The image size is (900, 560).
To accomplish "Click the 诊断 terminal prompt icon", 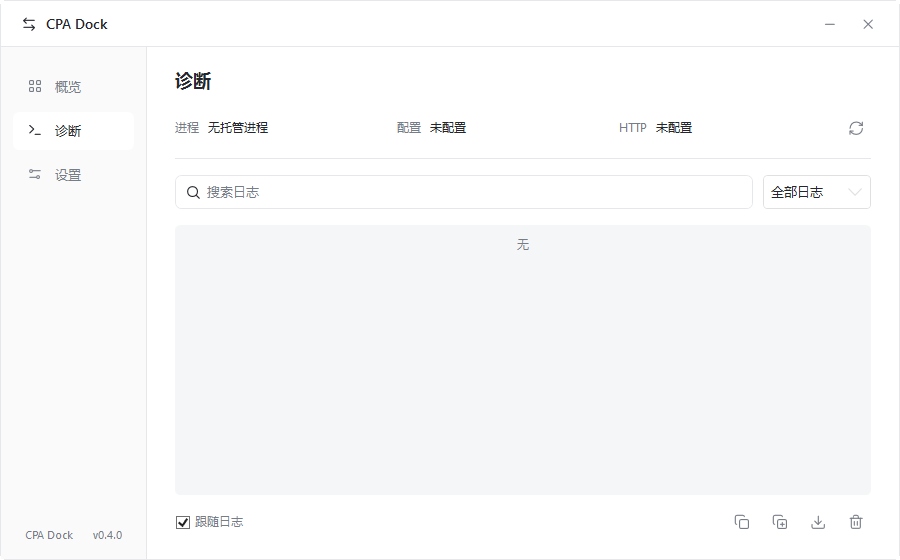I will click(x=35, y=130).
